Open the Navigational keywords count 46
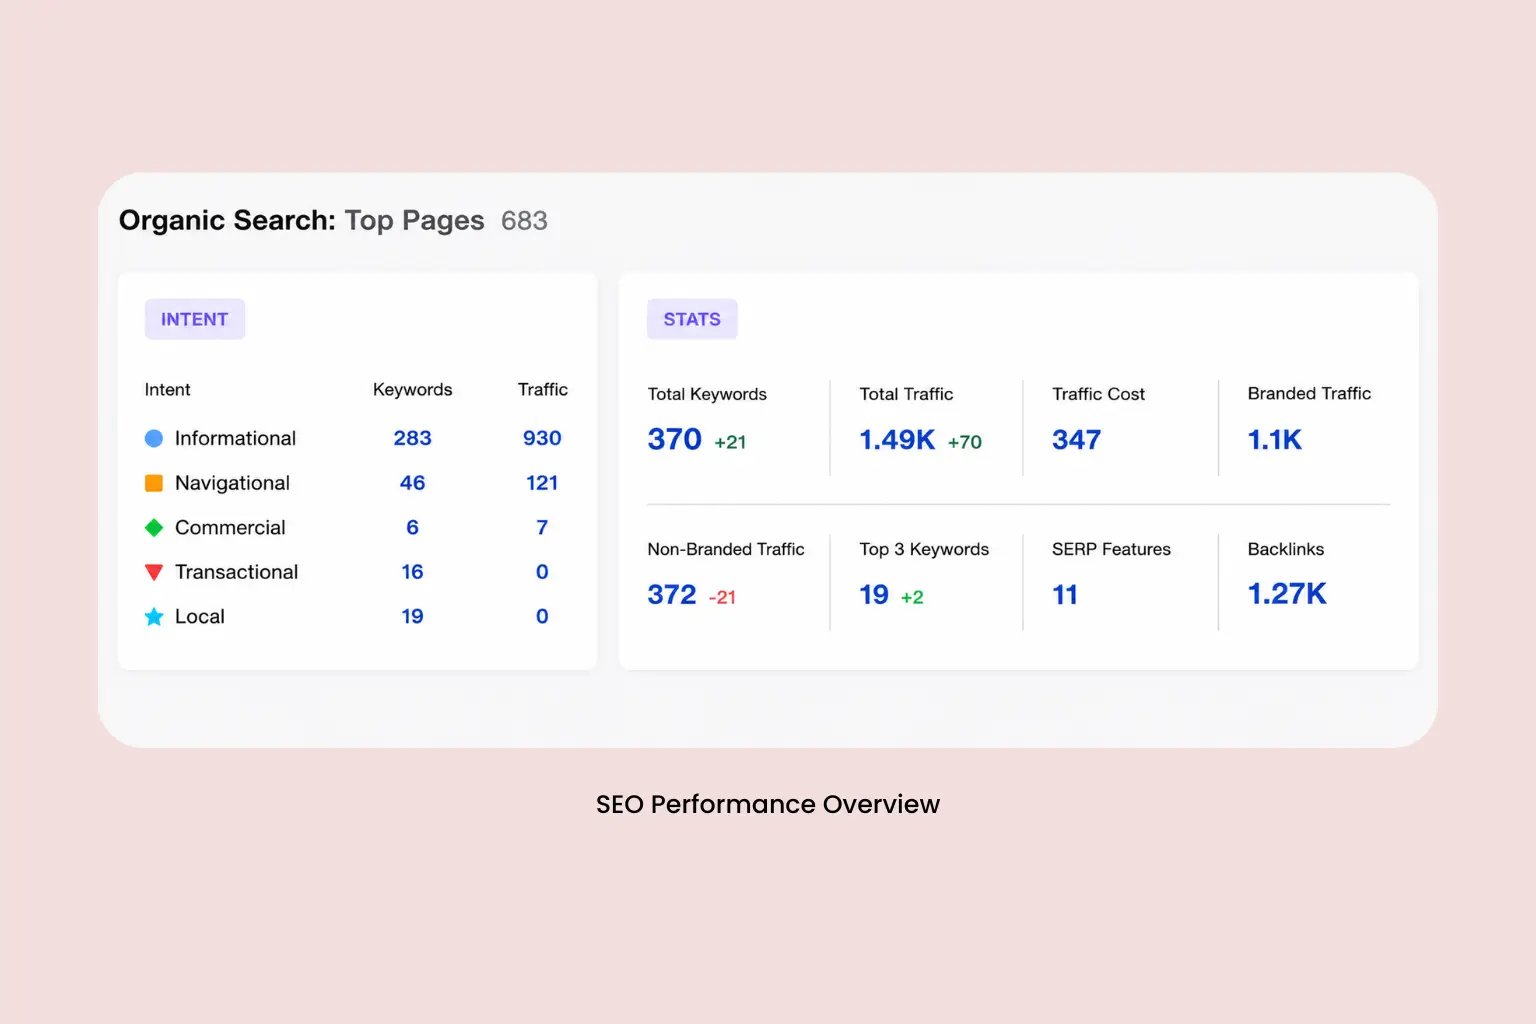The height and width of the screenshot is (1024, 1536). (412, 483)
